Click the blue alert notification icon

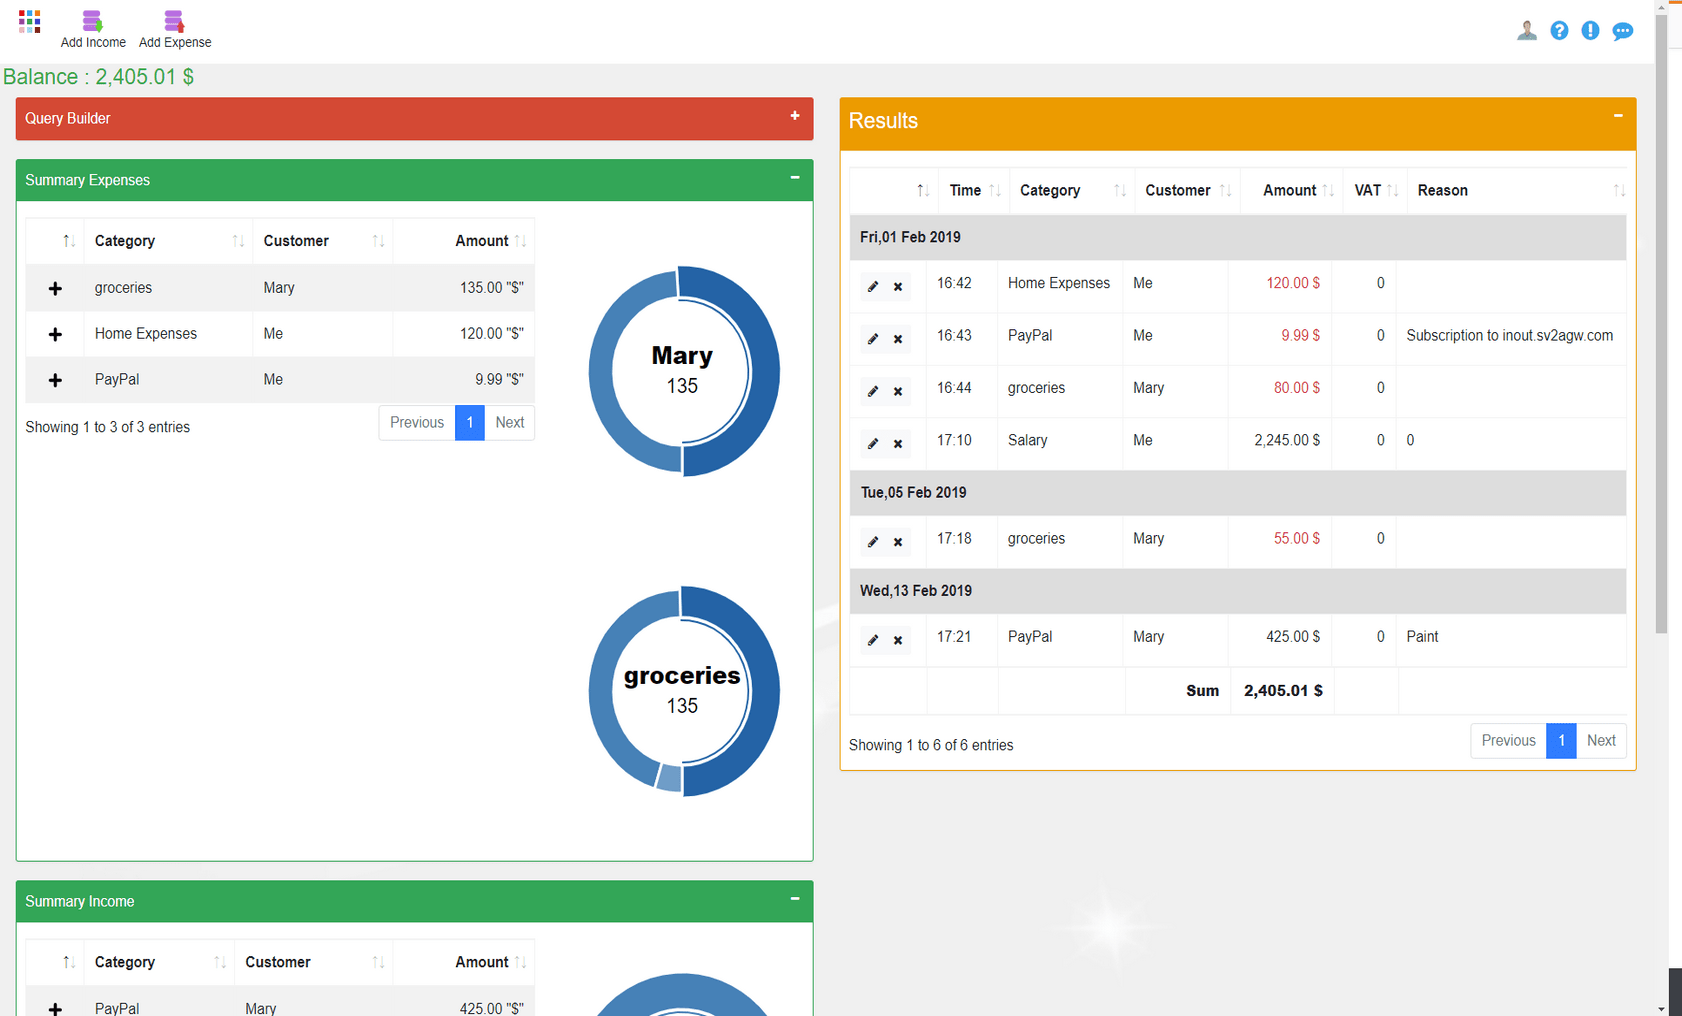point(1590,31)
